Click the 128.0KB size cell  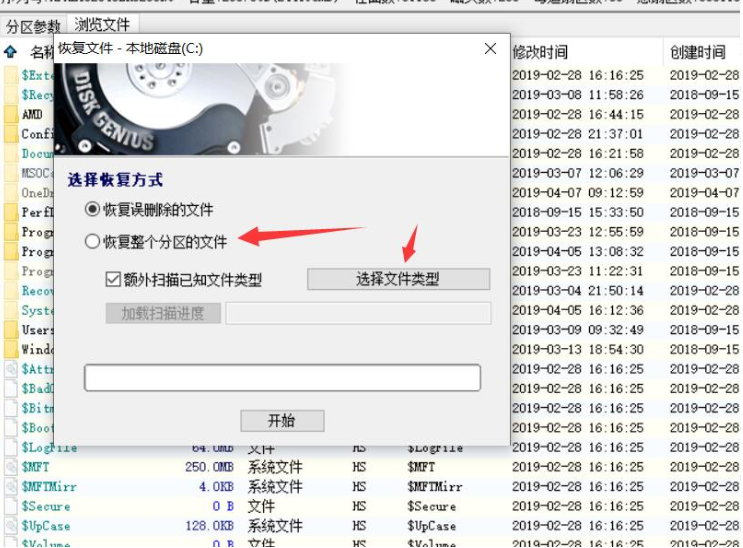[209, 526]
